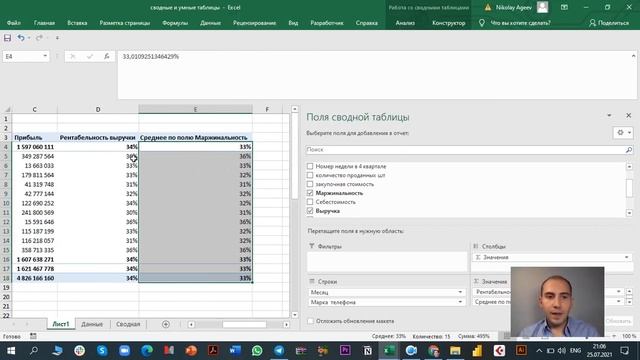The height and width of the screenshot is (360, 640).
Task: Collapse the formula bar with the chevron
Action: tap(633, 56)
